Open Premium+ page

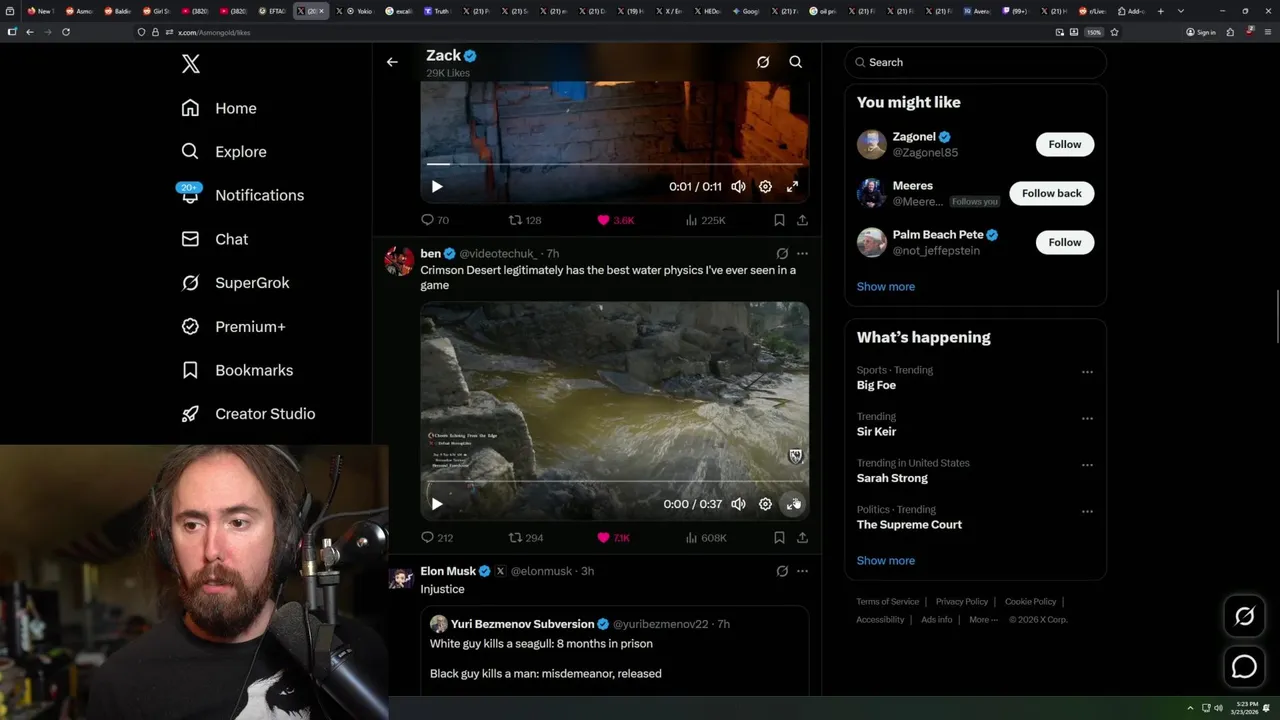(233, 326)
